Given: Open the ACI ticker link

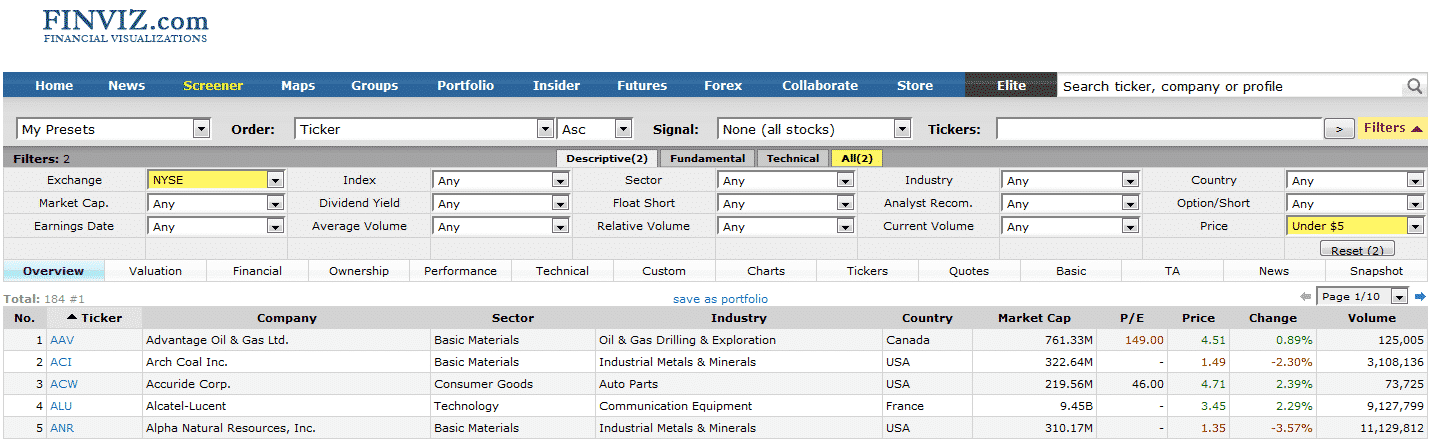Looking at the screenshot, I should [61, 362].
